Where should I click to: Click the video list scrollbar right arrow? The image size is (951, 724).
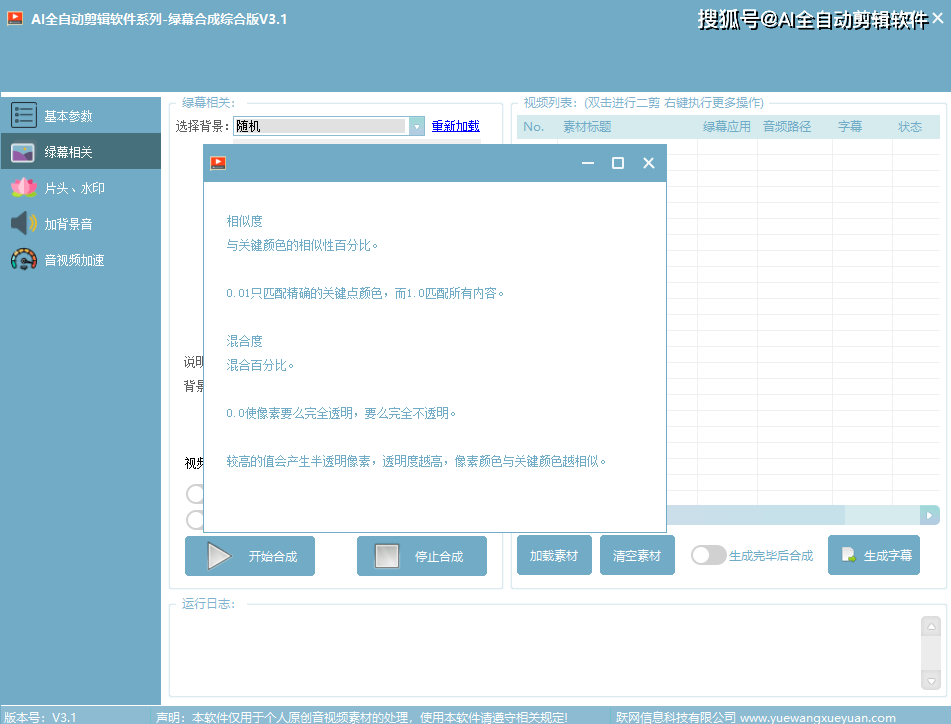pyautogui.click(x=929, y=515)
